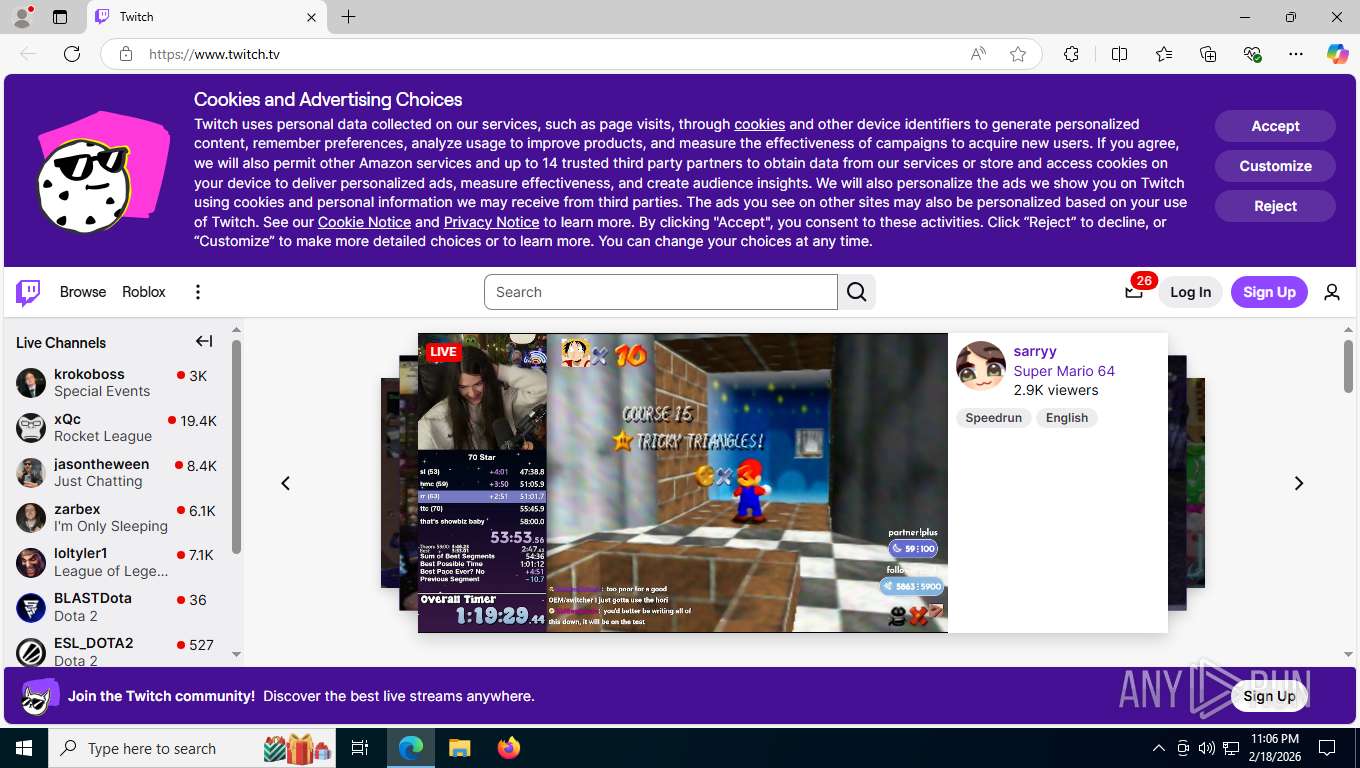1360x768 pixels.
Task: Customize cookie choices
Action: pyautogui.click(x=1275, y=166)
